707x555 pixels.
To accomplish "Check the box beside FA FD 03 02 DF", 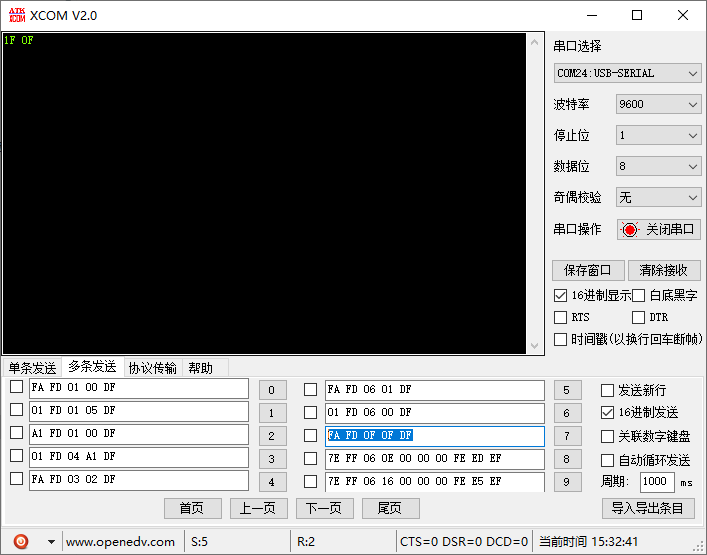I will [17, 479].
